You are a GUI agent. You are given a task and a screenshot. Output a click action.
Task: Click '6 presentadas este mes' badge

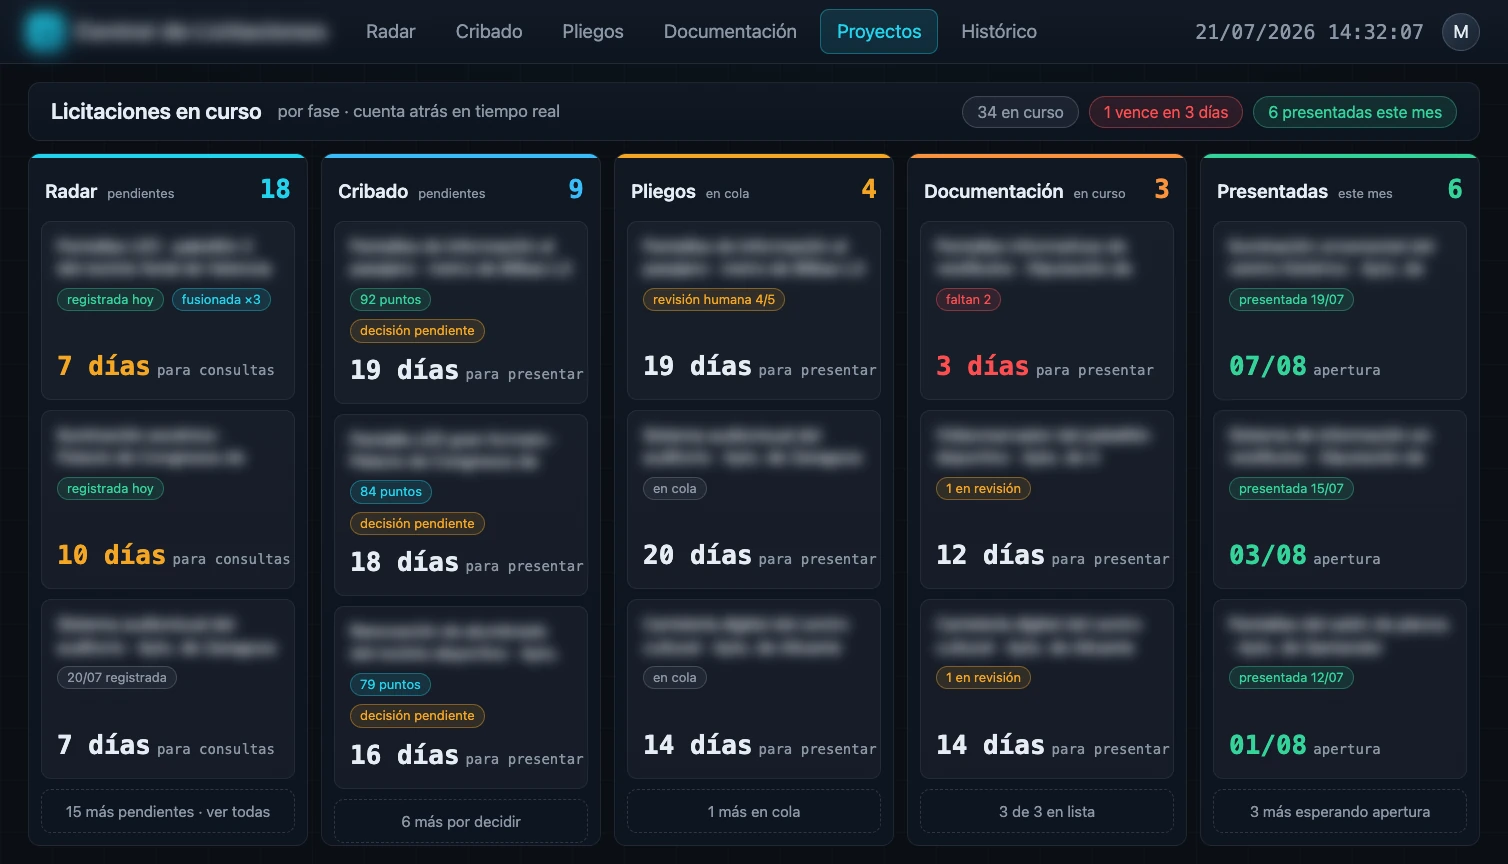click(x=1355, y=112)
